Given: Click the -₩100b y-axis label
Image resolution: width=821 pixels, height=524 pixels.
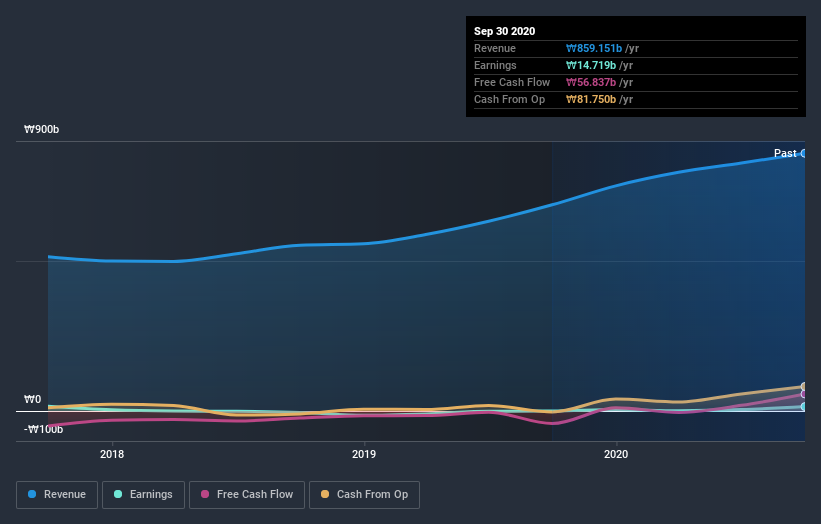Looking at the screenshot, I should point(43,429).
